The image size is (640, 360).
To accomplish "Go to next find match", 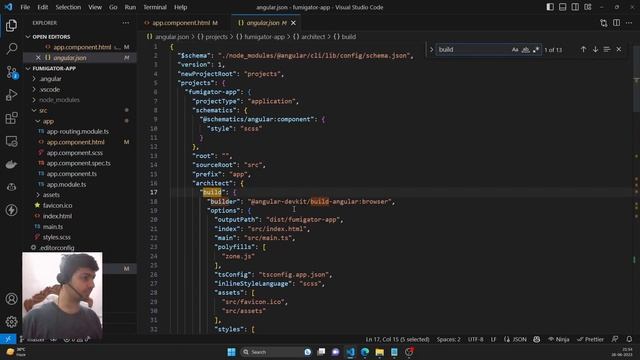I will (596, 49).
